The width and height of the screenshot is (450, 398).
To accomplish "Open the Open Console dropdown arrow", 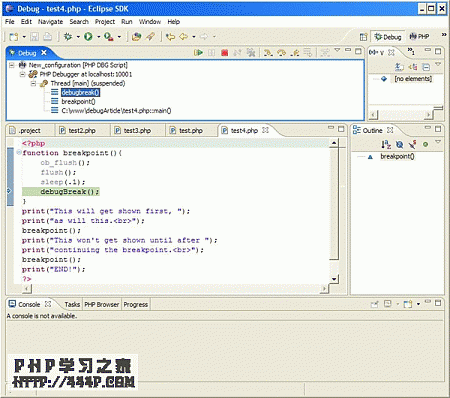I will point(418,304).
